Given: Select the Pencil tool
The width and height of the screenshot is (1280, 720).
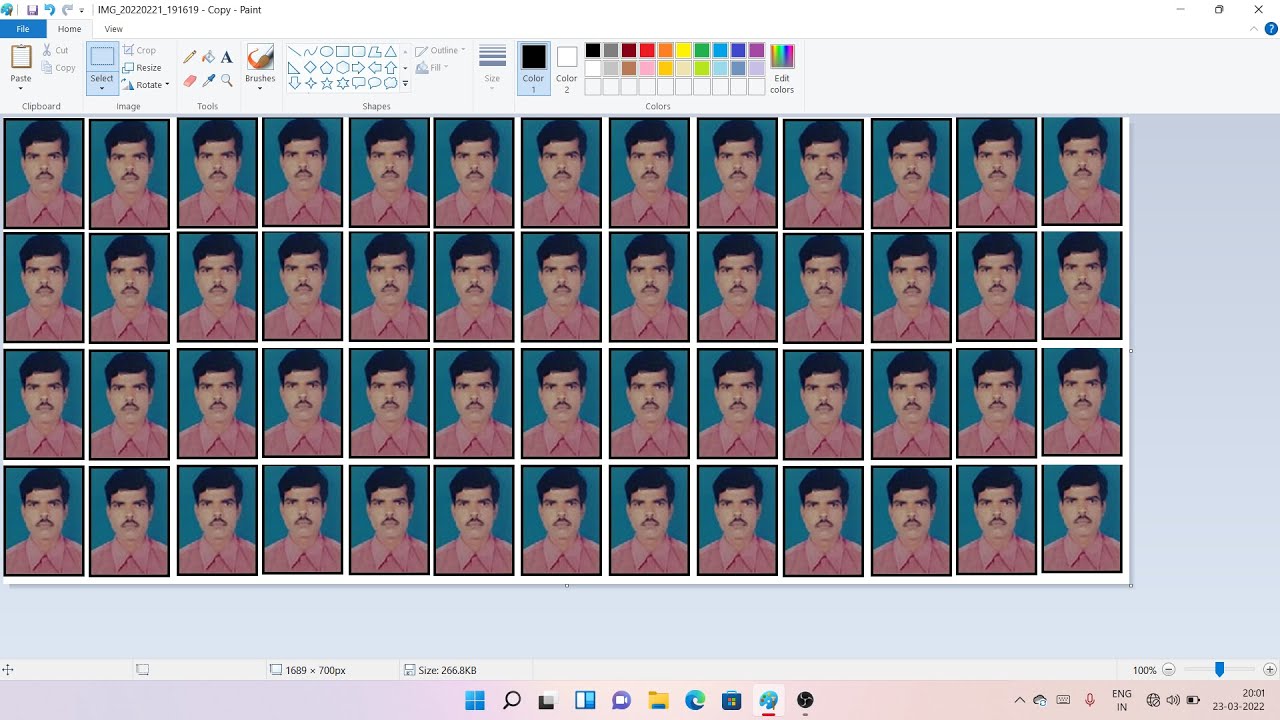Looking at the screenshot, I should (x=189, y=57).
